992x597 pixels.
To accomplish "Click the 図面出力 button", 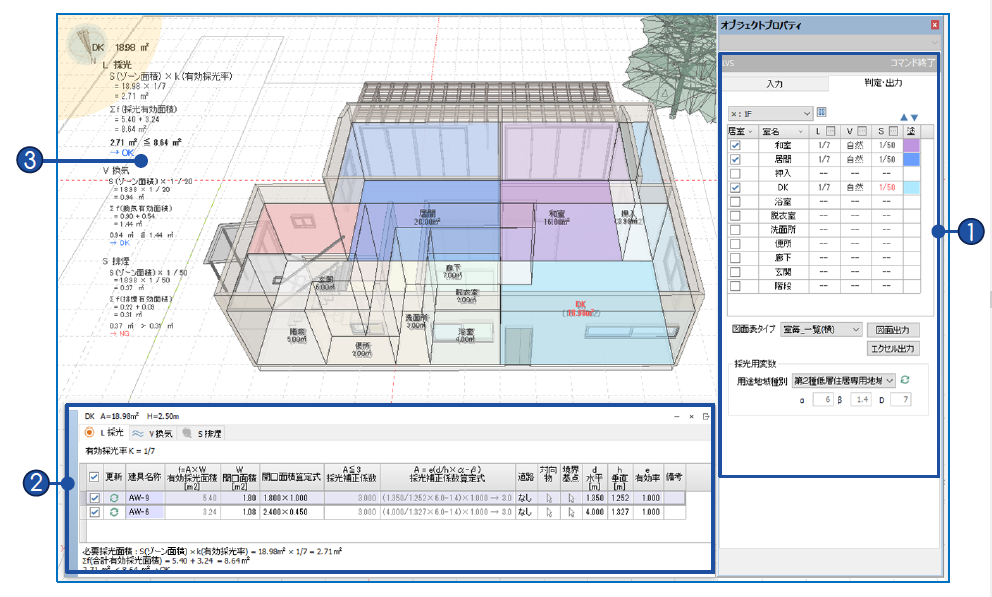I will (893, 329).
